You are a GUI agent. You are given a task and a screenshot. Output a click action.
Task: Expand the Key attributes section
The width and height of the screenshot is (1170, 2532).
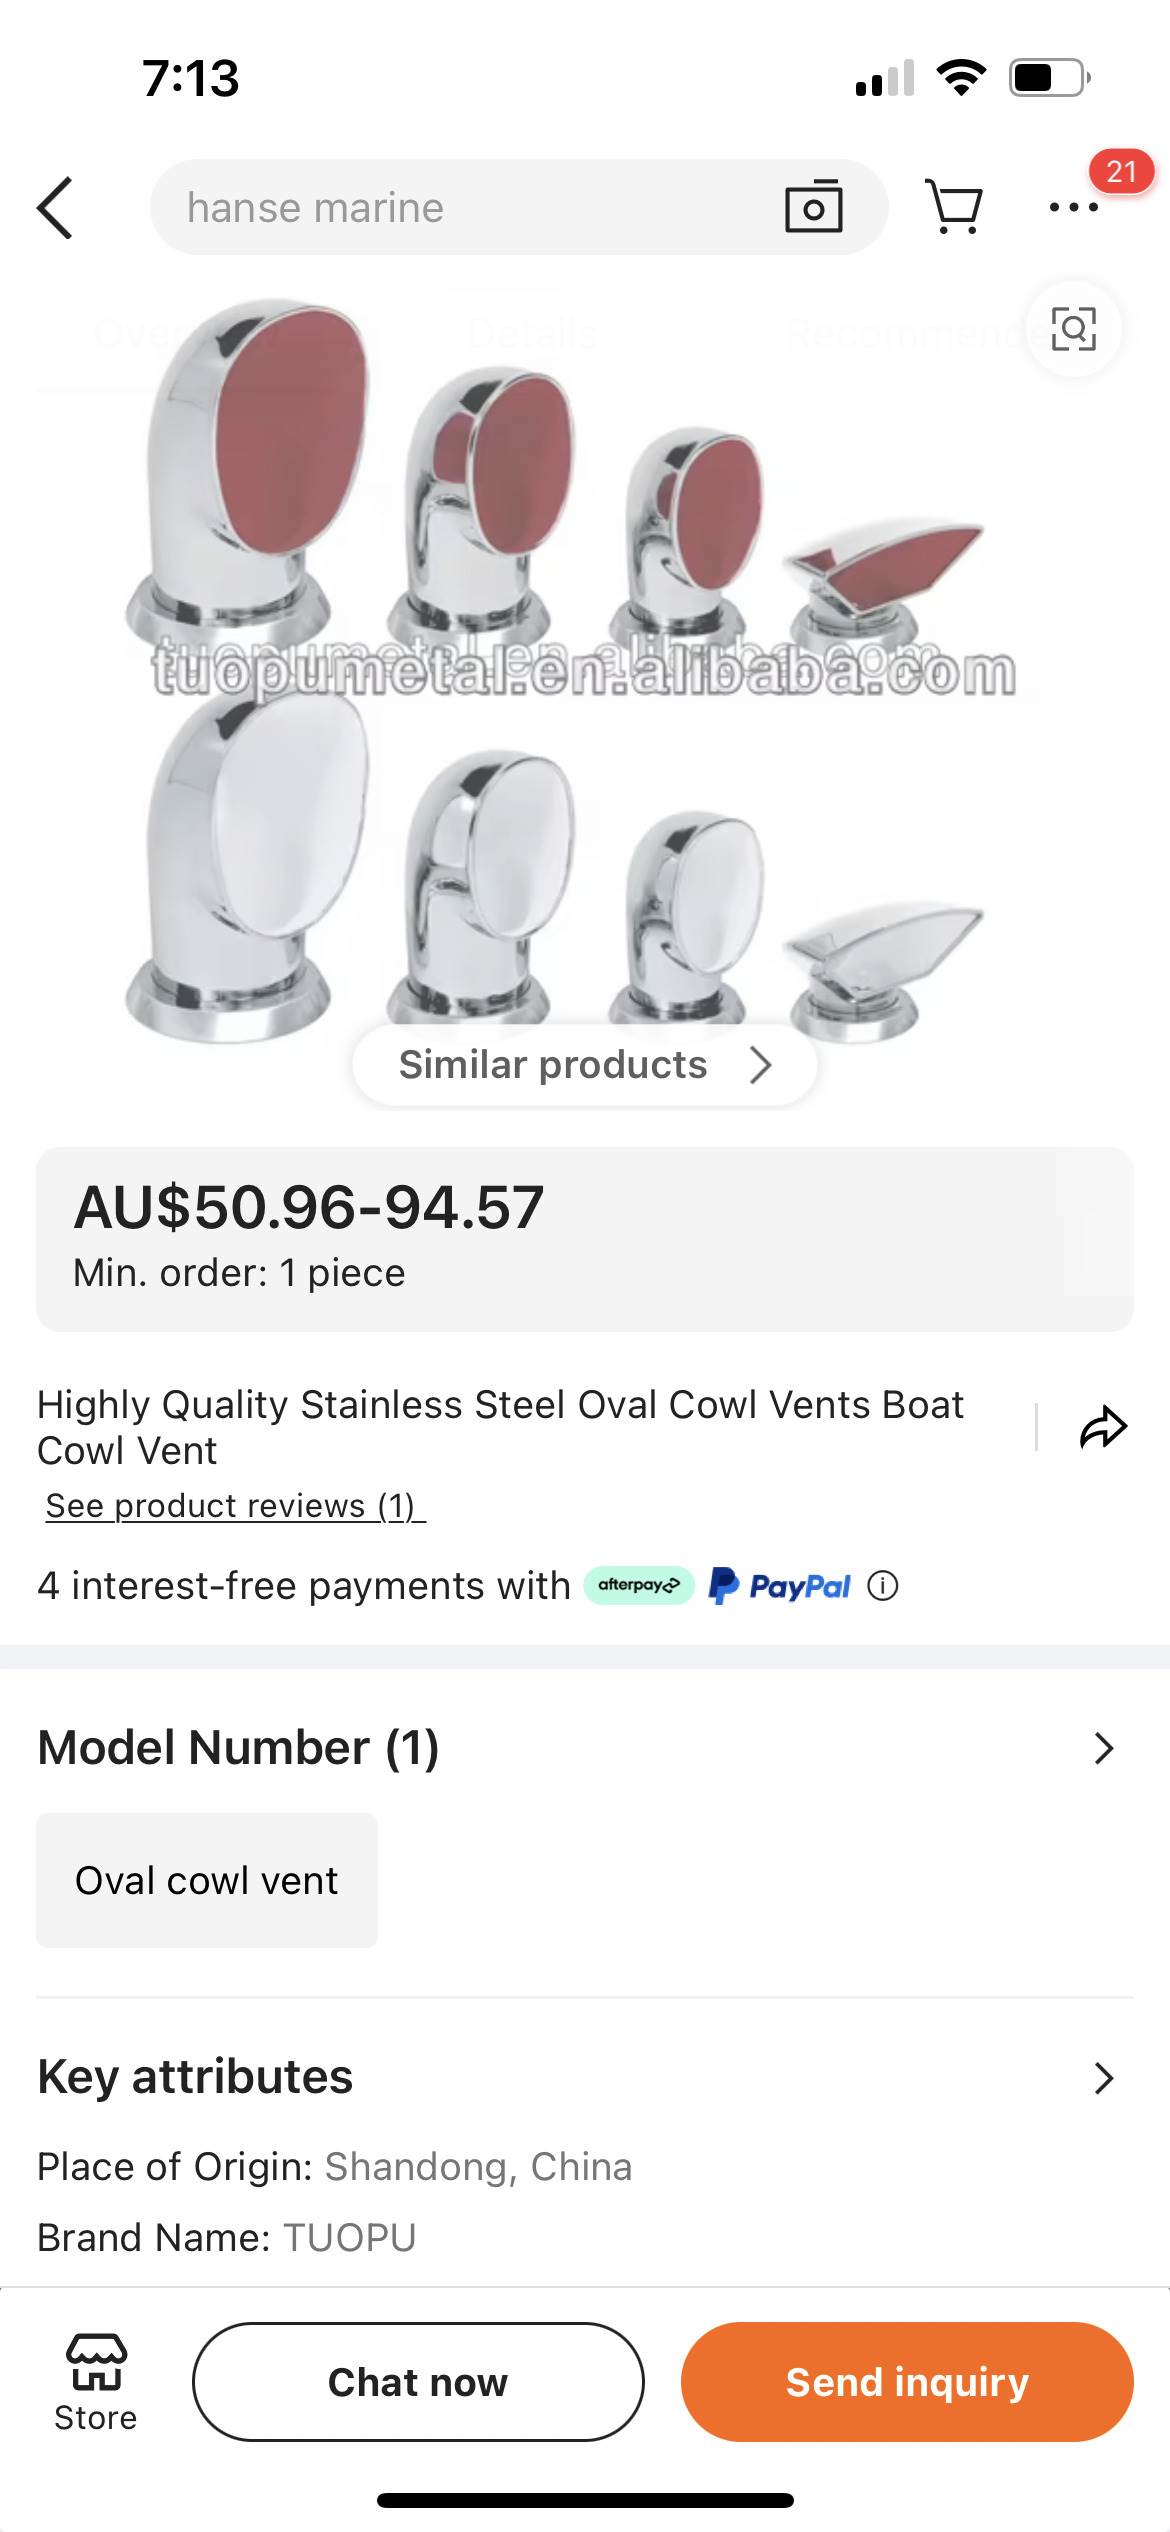tap(1103, 2078)
